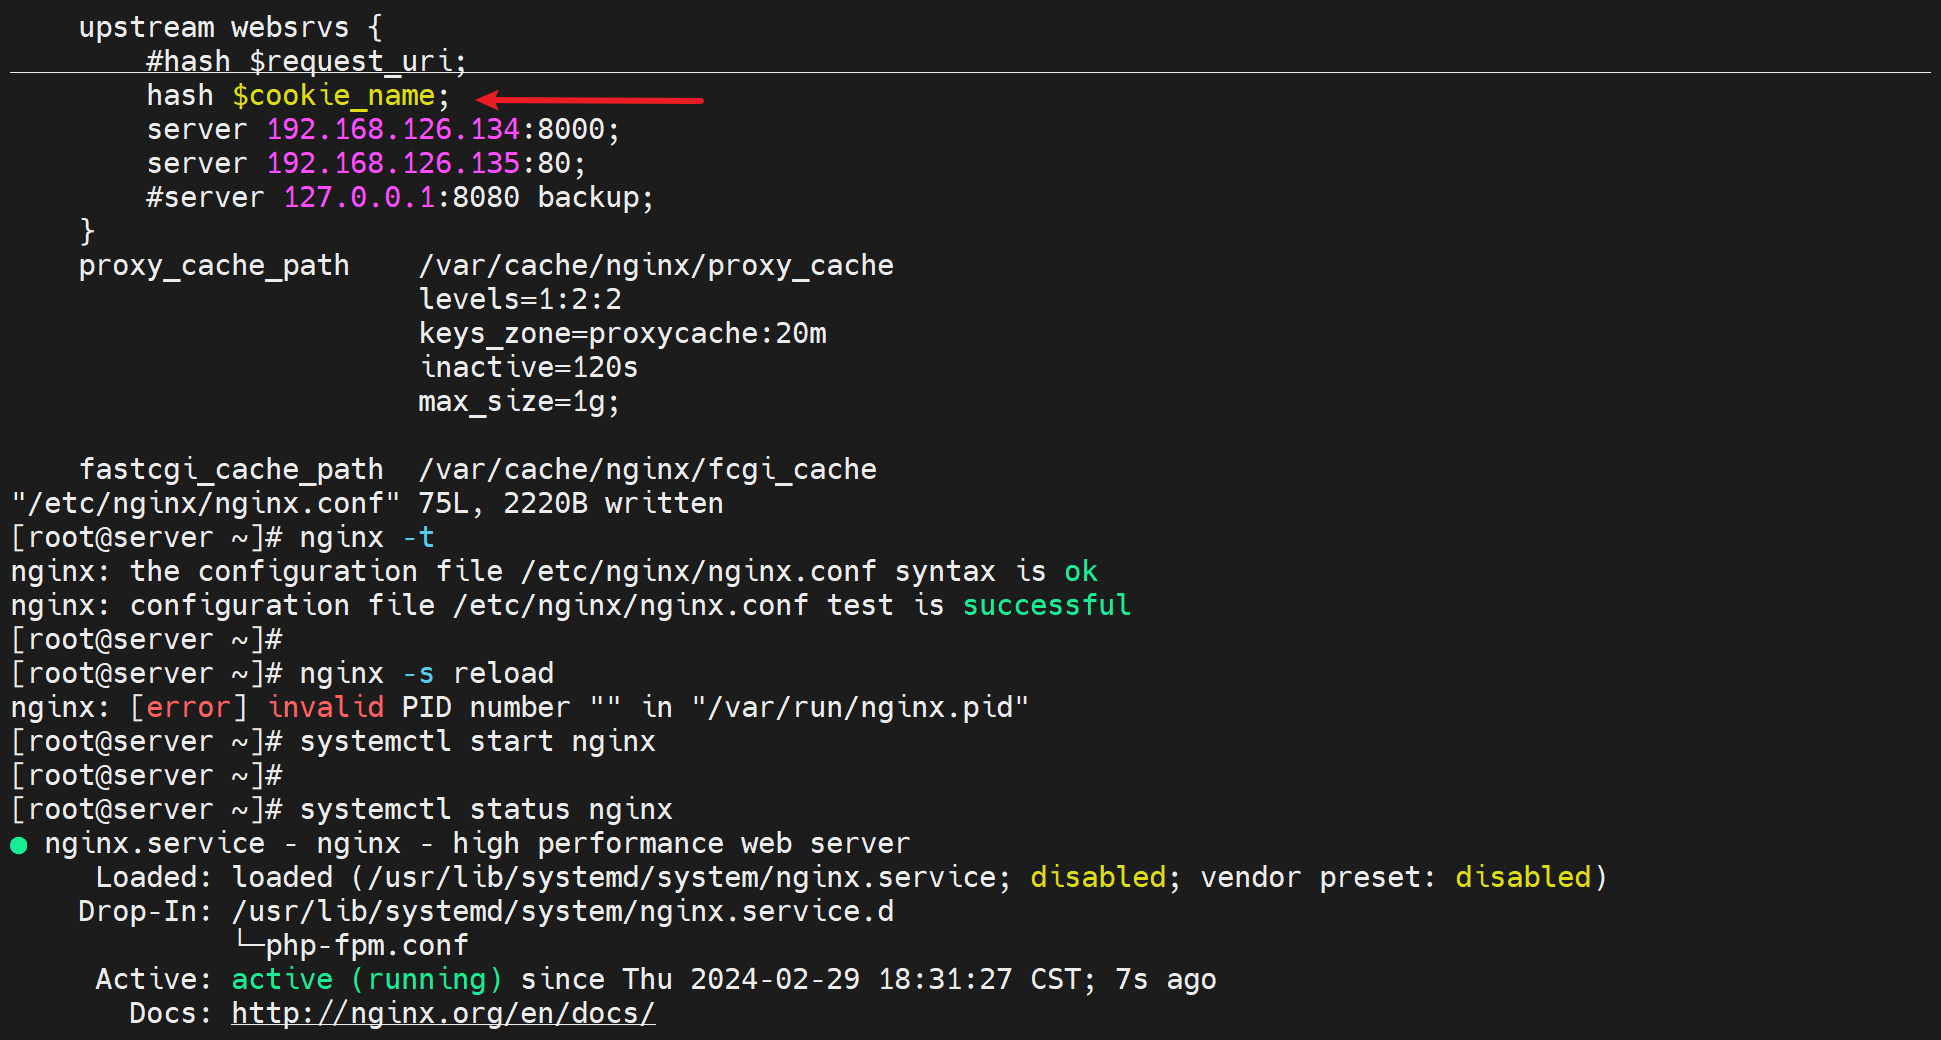The height and width of the screenshot is (1040, 1941).
Task: Open the nginx.org docs link
Action: pyautogui.click(x=443, y=1013)
